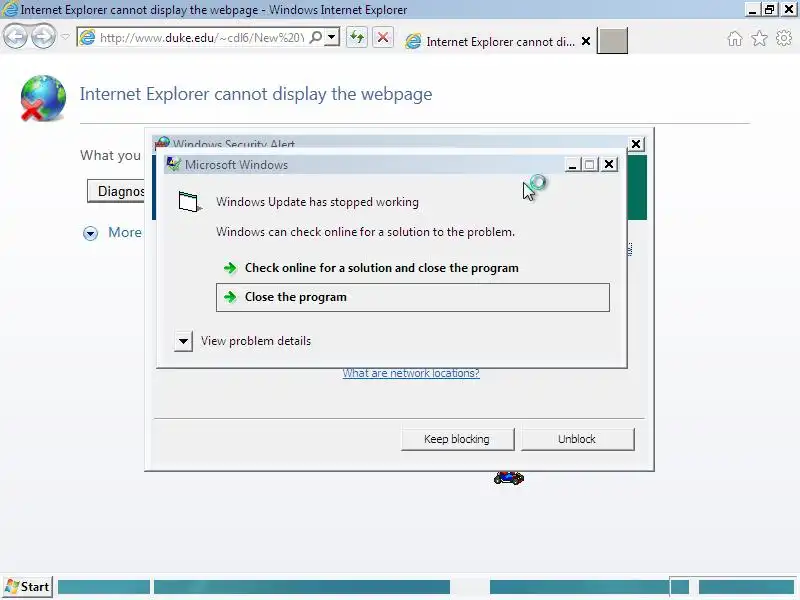The image size is (800, 600).
Task: Open Favorites with the star icon
Action: click(759, 38)
